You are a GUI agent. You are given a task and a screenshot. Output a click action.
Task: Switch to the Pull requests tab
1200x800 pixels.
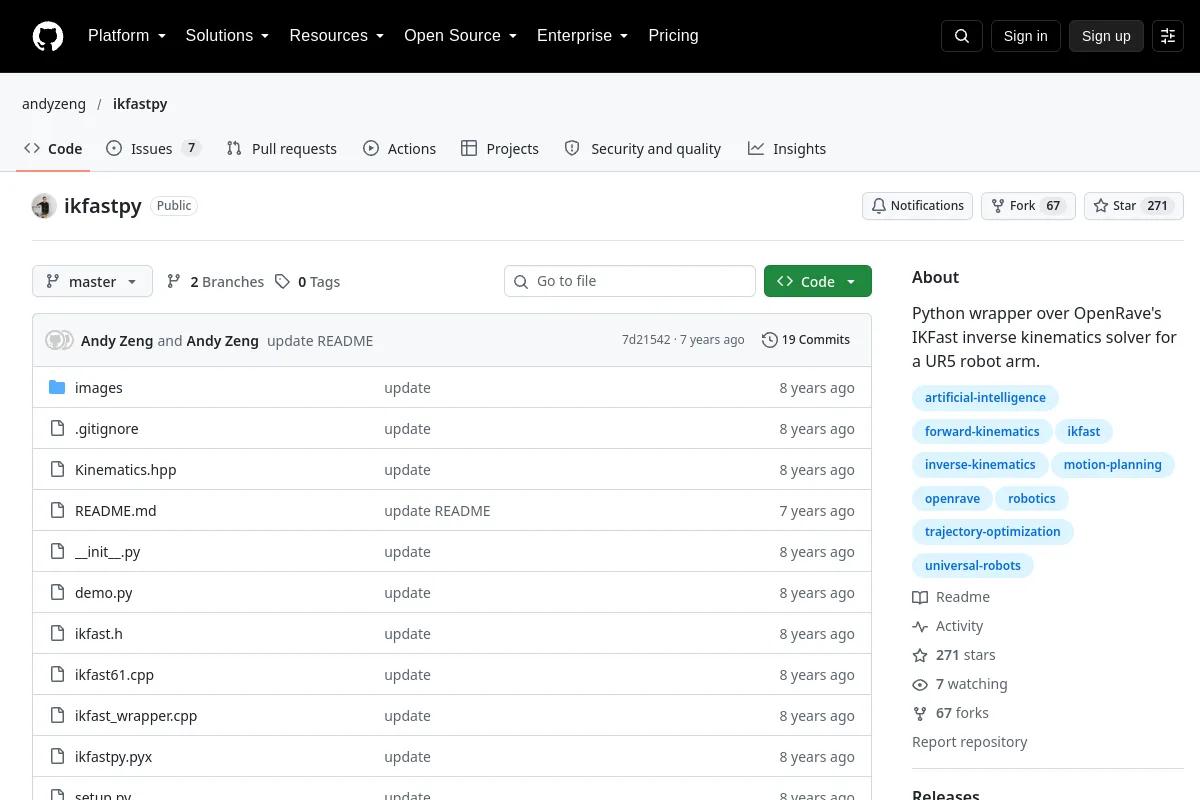pos(282,149)
